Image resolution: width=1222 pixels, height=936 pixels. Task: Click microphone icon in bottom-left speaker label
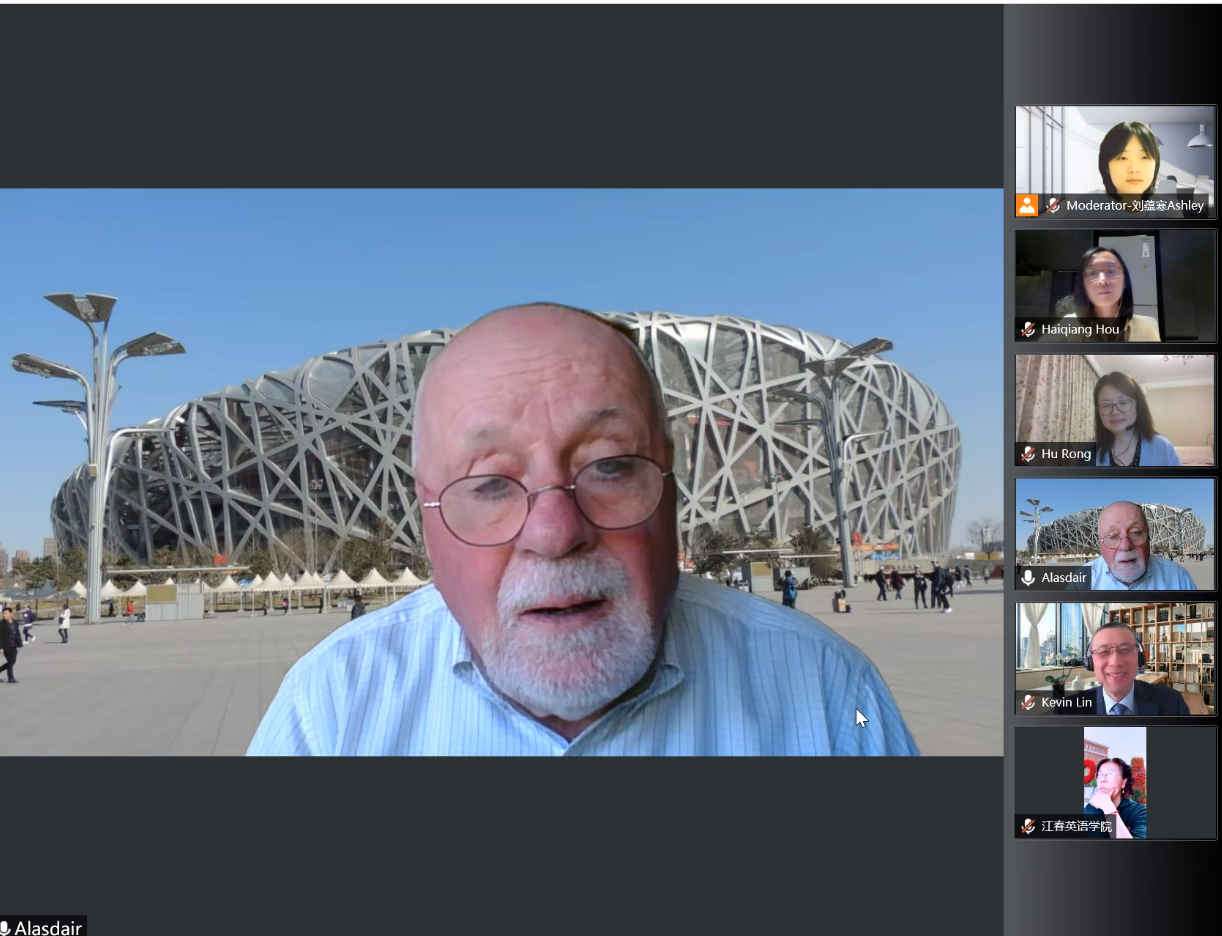6,928
